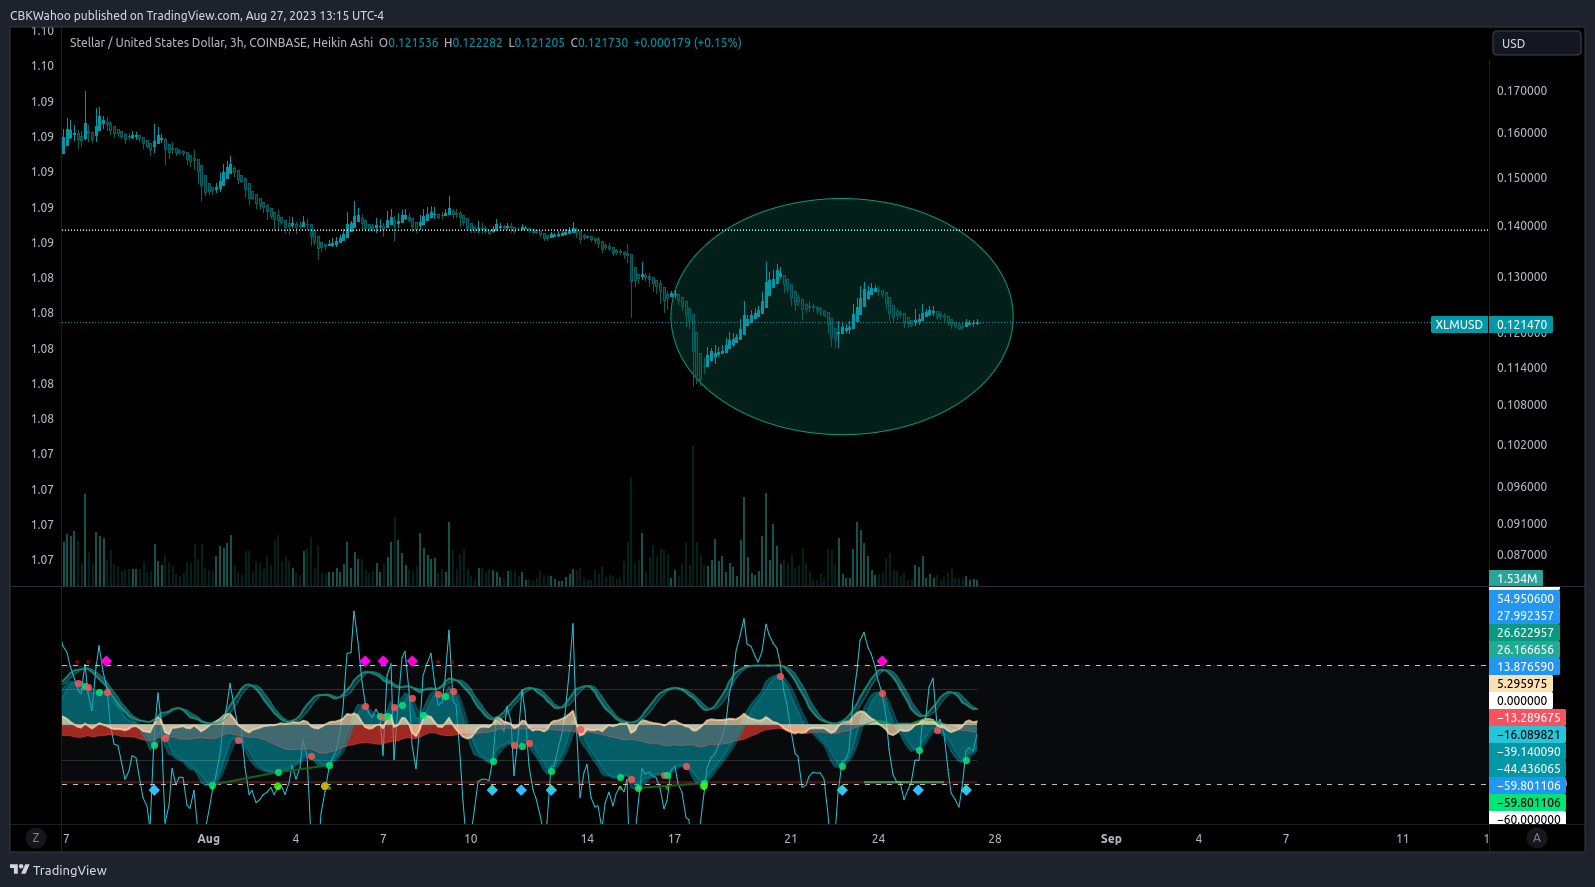Click the 0.140000 price axis label
The height and width of the screenshot is (887, 1595).
pyautogui.click(x=1521, y=226)
